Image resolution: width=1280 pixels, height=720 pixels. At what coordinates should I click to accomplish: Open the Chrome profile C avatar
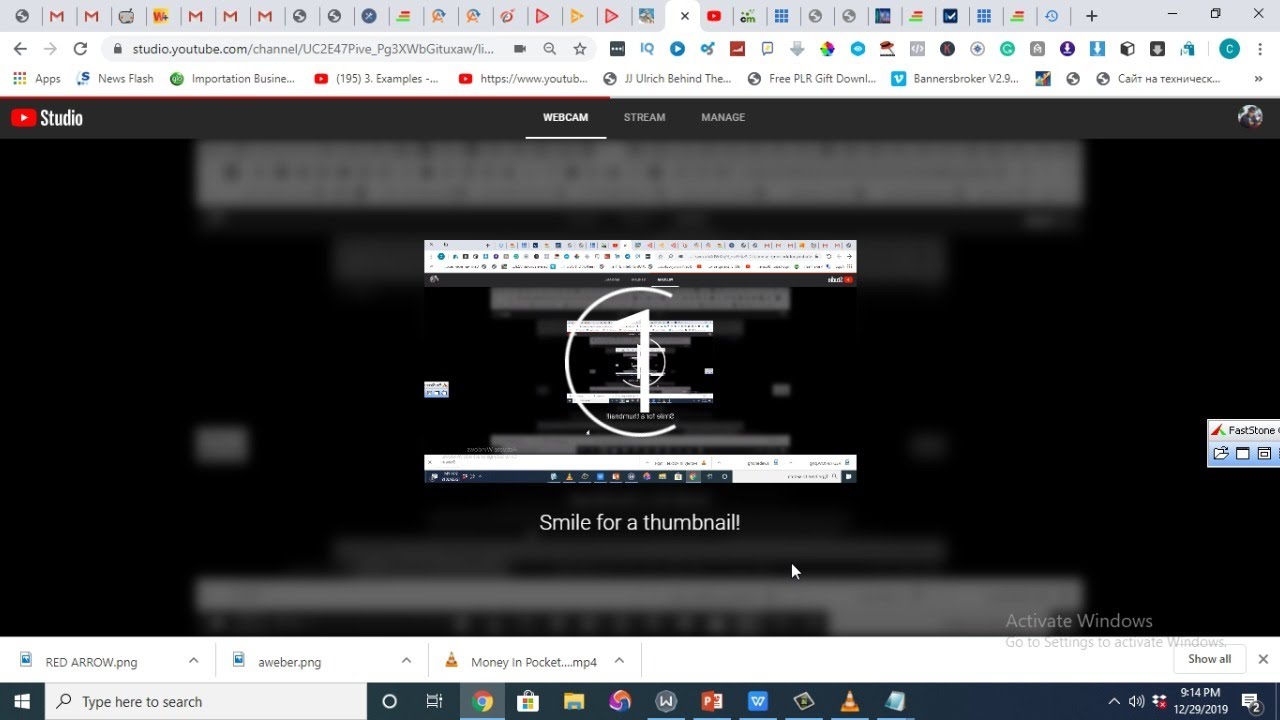pyautogui.click(x=1229, y=48)
